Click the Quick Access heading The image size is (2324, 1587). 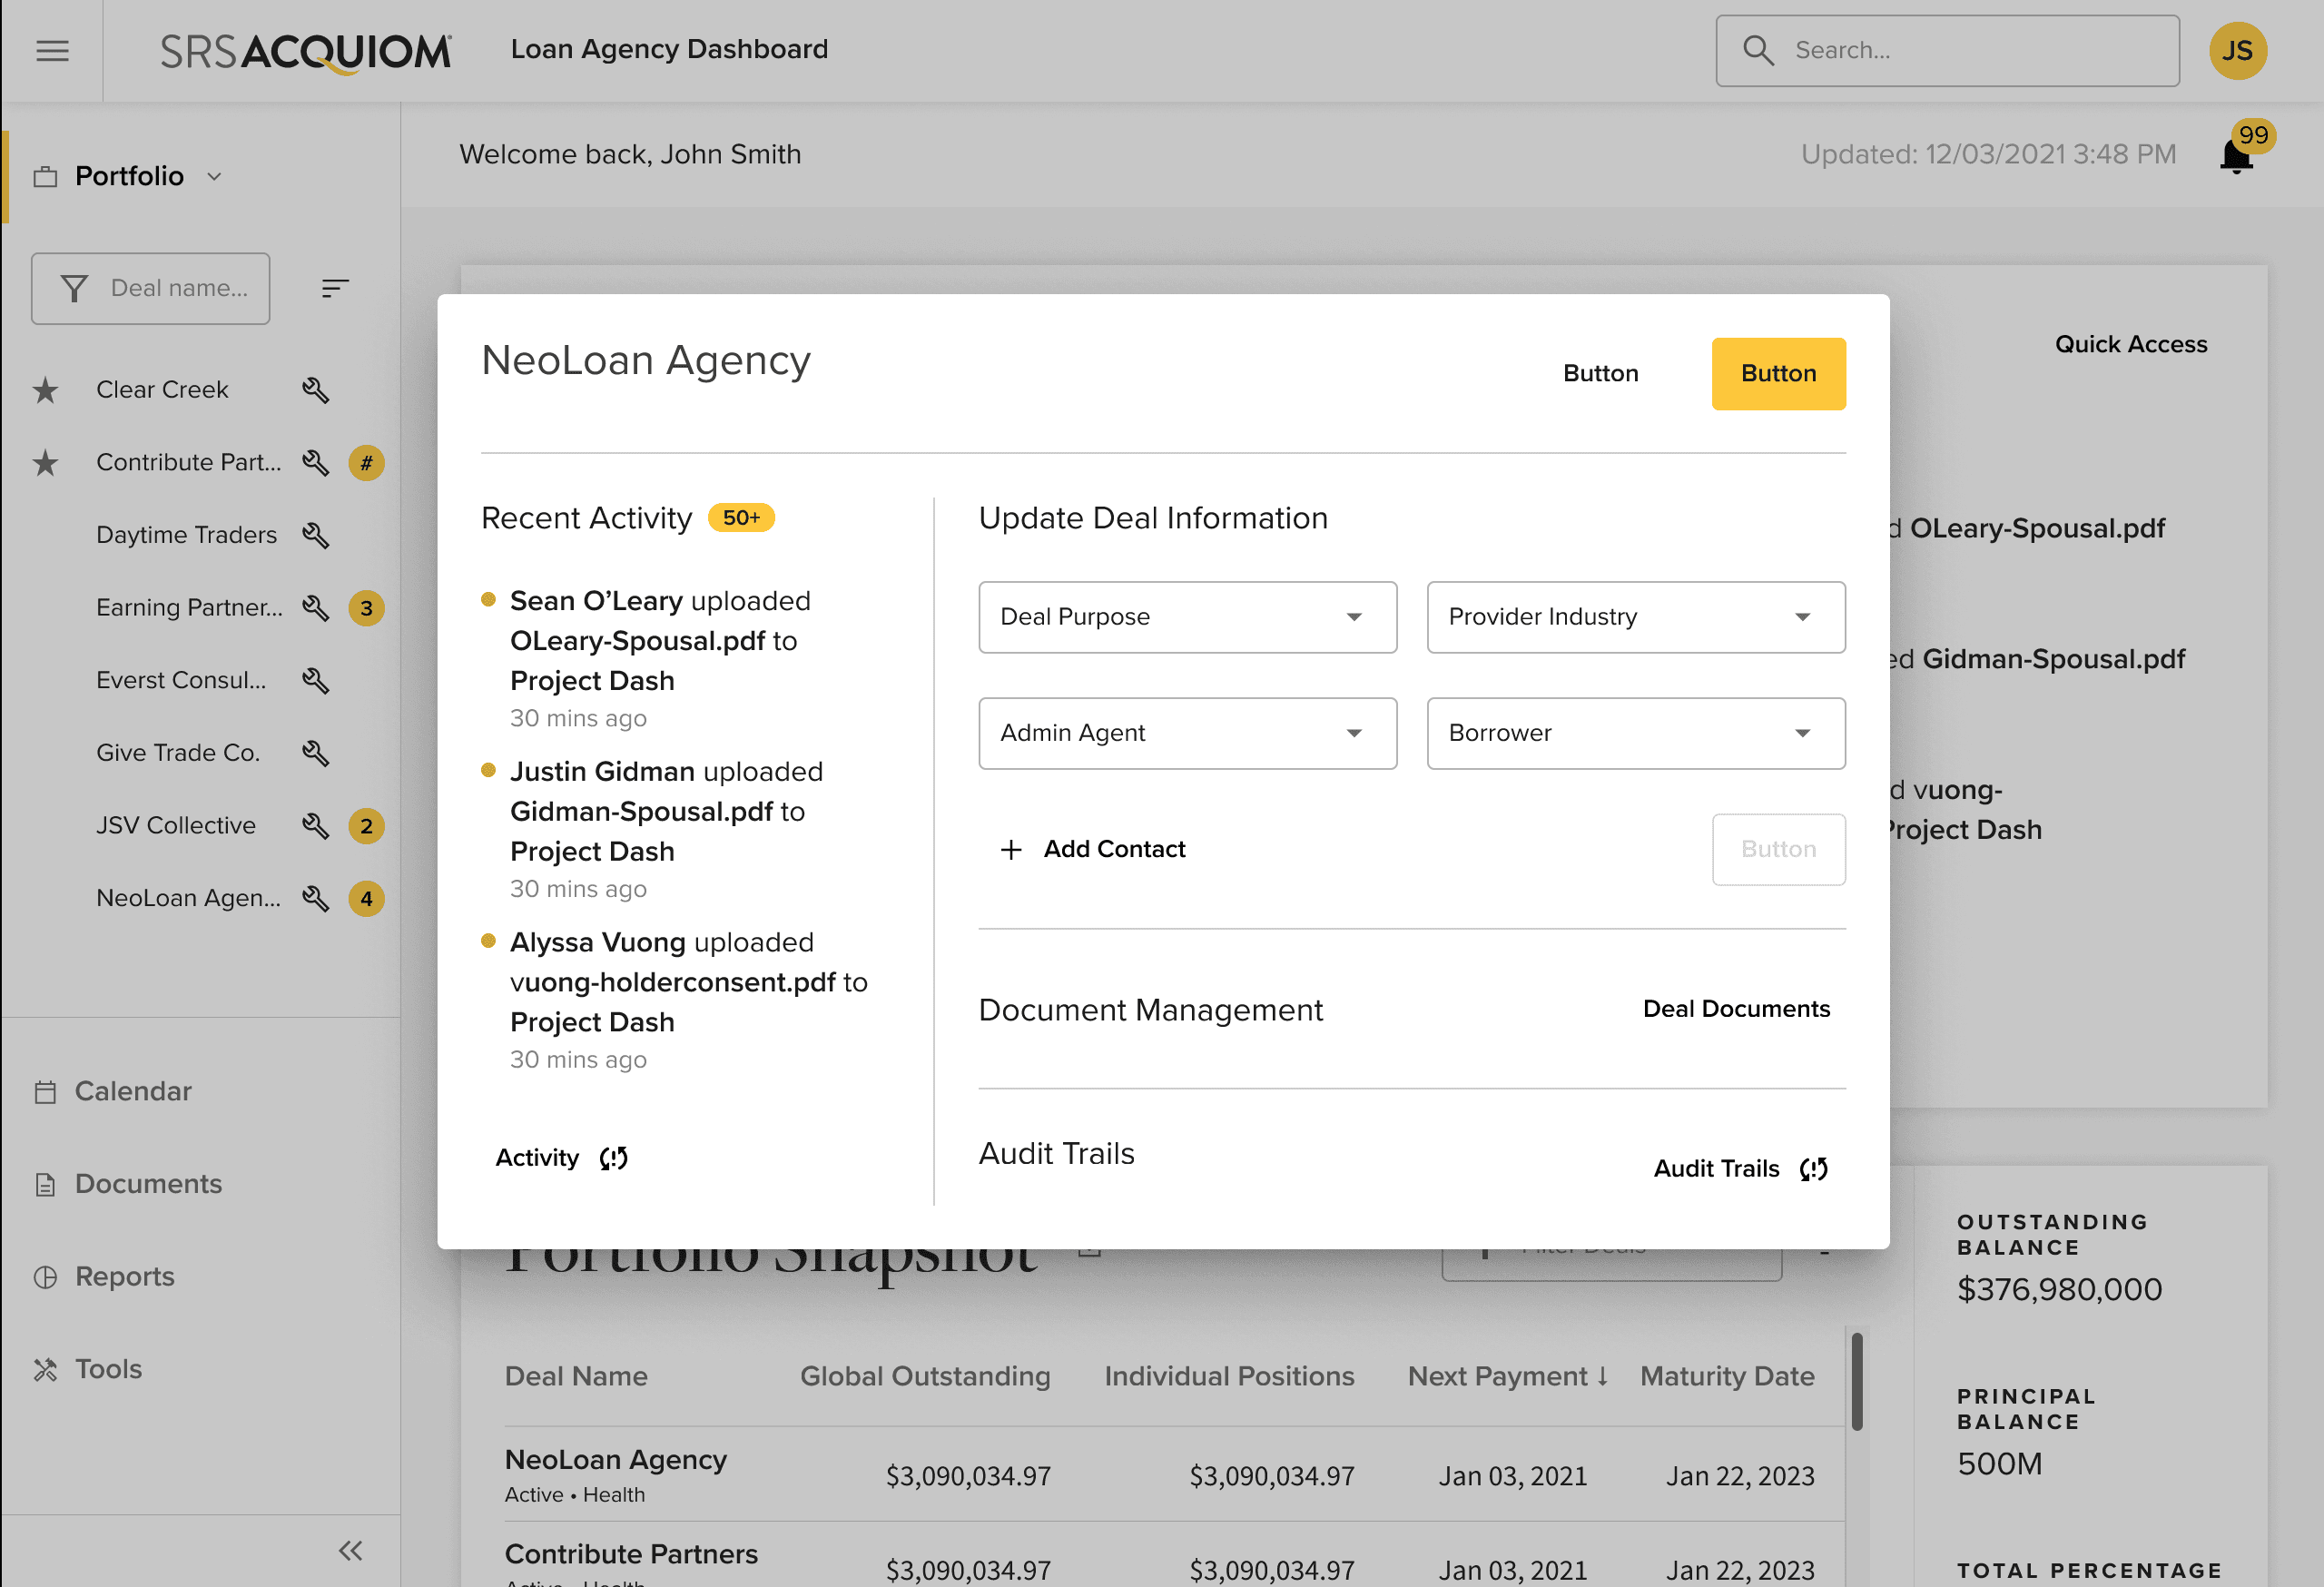click(2130, 344)
